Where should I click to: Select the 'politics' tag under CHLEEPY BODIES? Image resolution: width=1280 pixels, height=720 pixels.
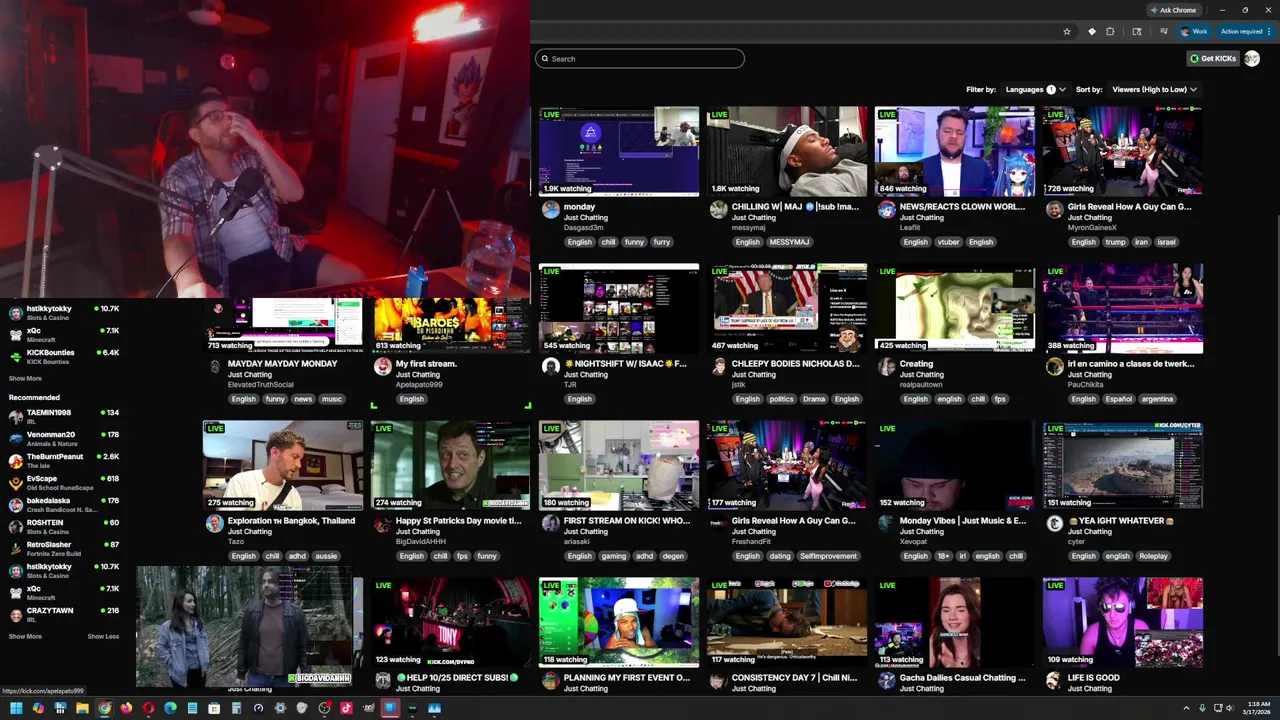click(781, 399)
